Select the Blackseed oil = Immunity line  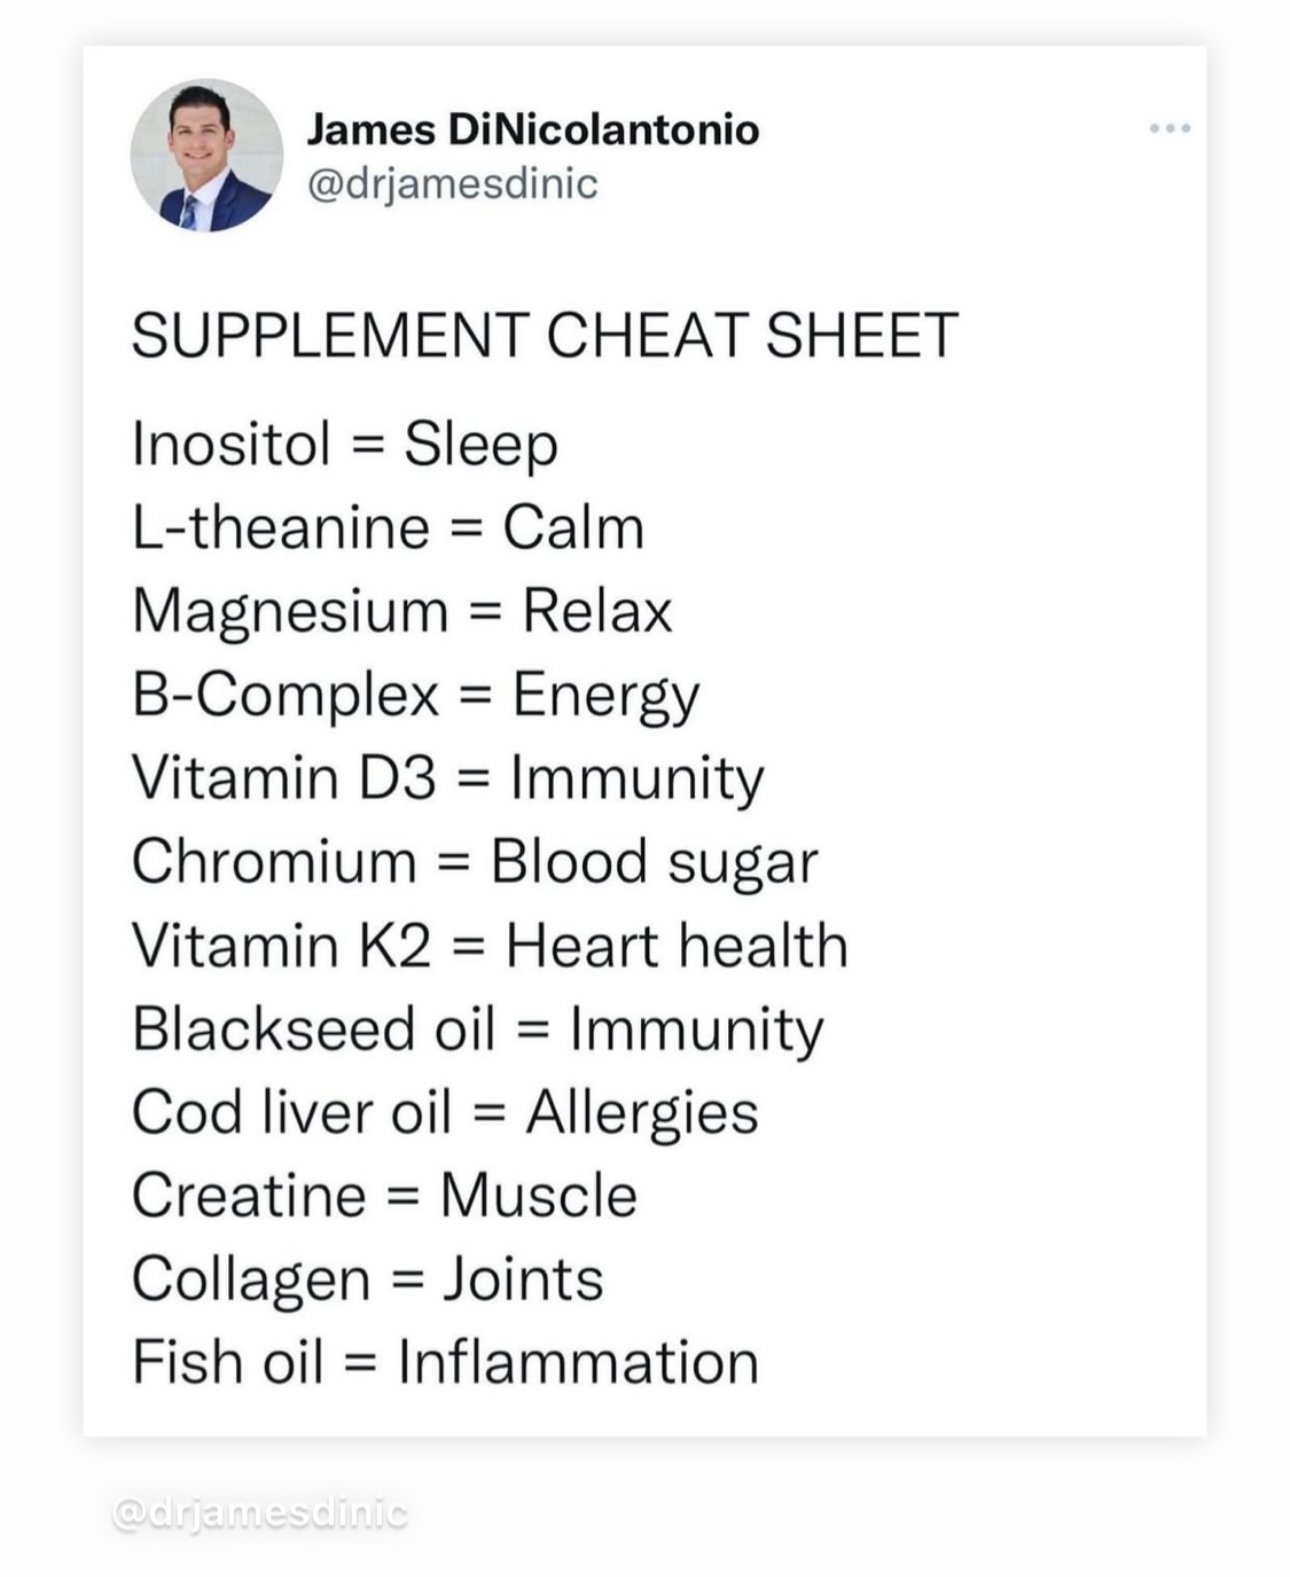[478, 1029]
